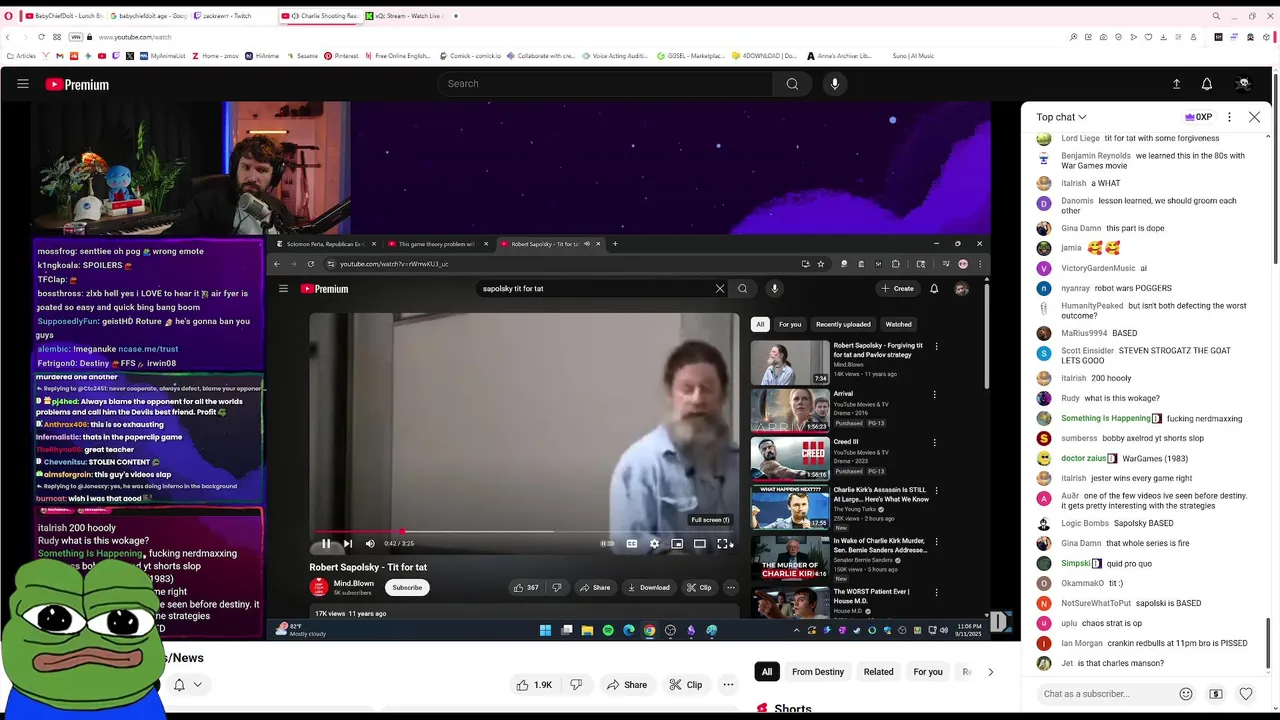
Task: Click Download under the Sapolsky video
Action: [x=649, y=588]
